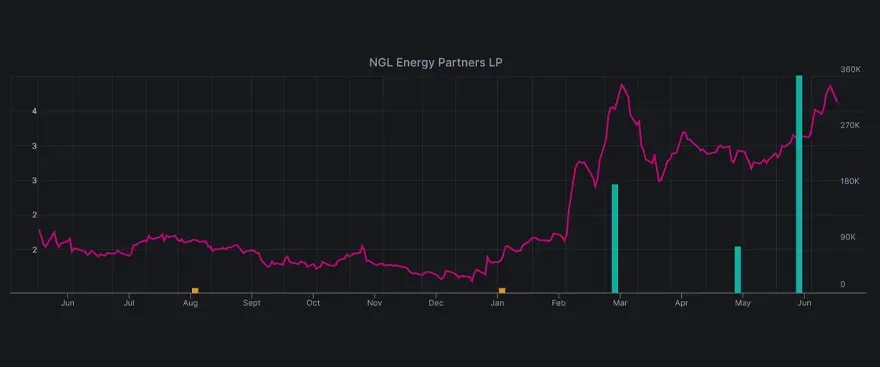Click the Aug label on time axis
Viewport: 880px width, 367px height.
(x=191, y=303)
